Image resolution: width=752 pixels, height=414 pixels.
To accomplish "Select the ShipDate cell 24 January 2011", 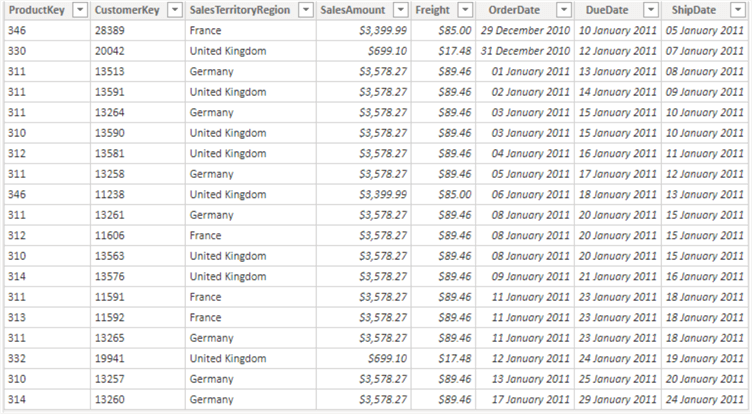I will pyautogui.click(x=705, y=399).
